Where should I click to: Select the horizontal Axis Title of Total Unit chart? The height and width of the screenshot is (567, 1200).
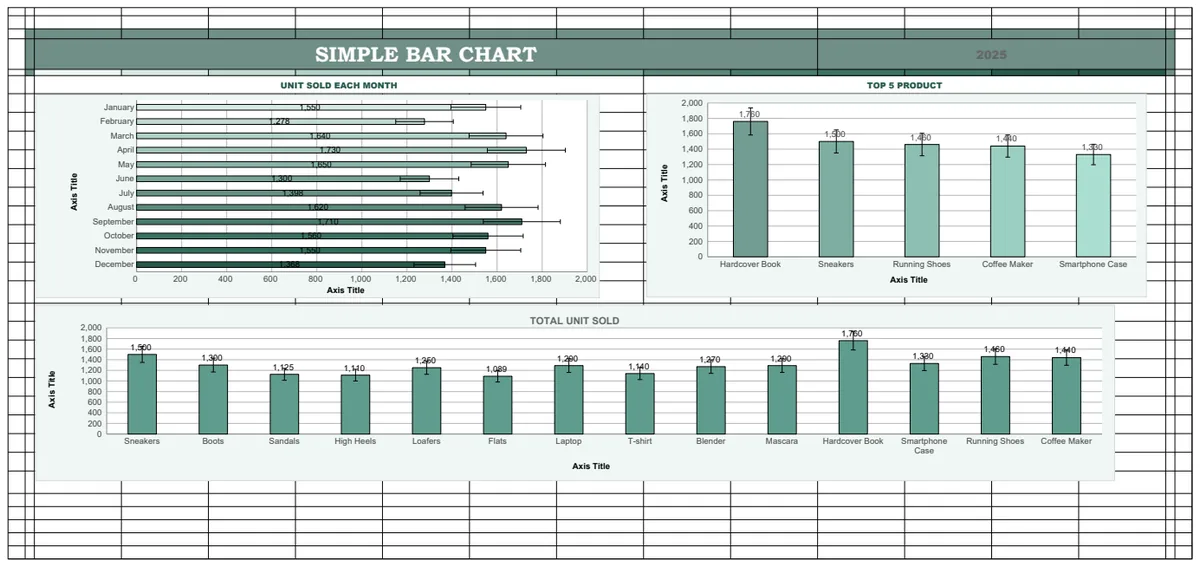pyautogui.click(x=591, y=466)
